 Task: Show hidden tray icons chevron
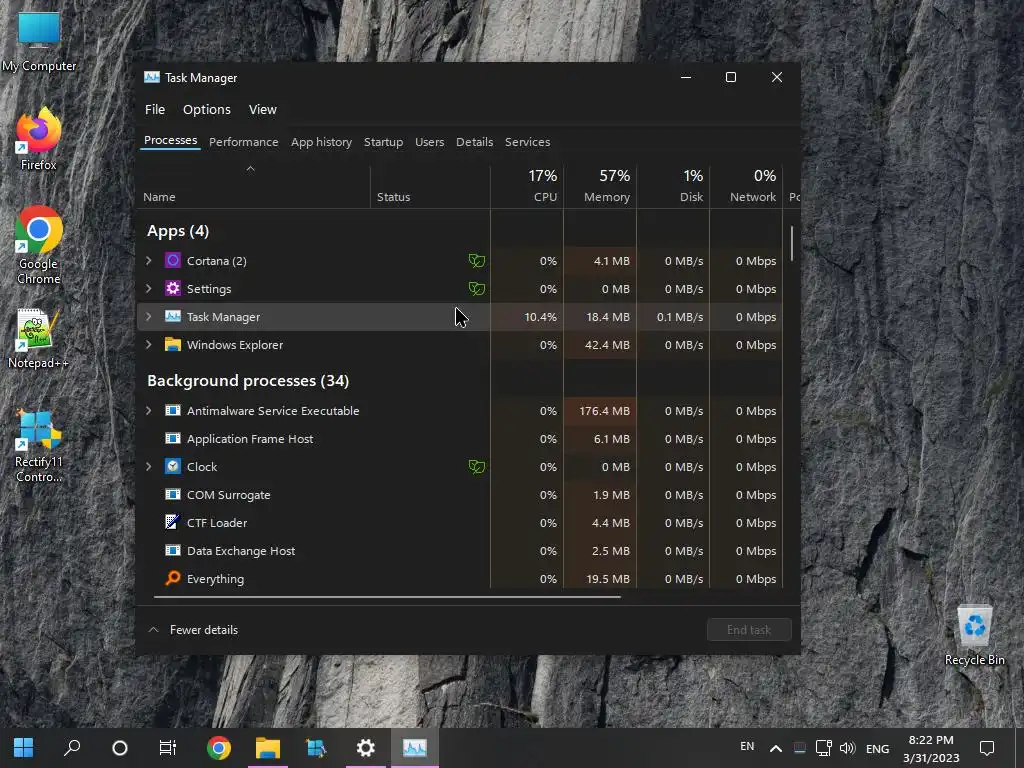click(x=776, y=748)
